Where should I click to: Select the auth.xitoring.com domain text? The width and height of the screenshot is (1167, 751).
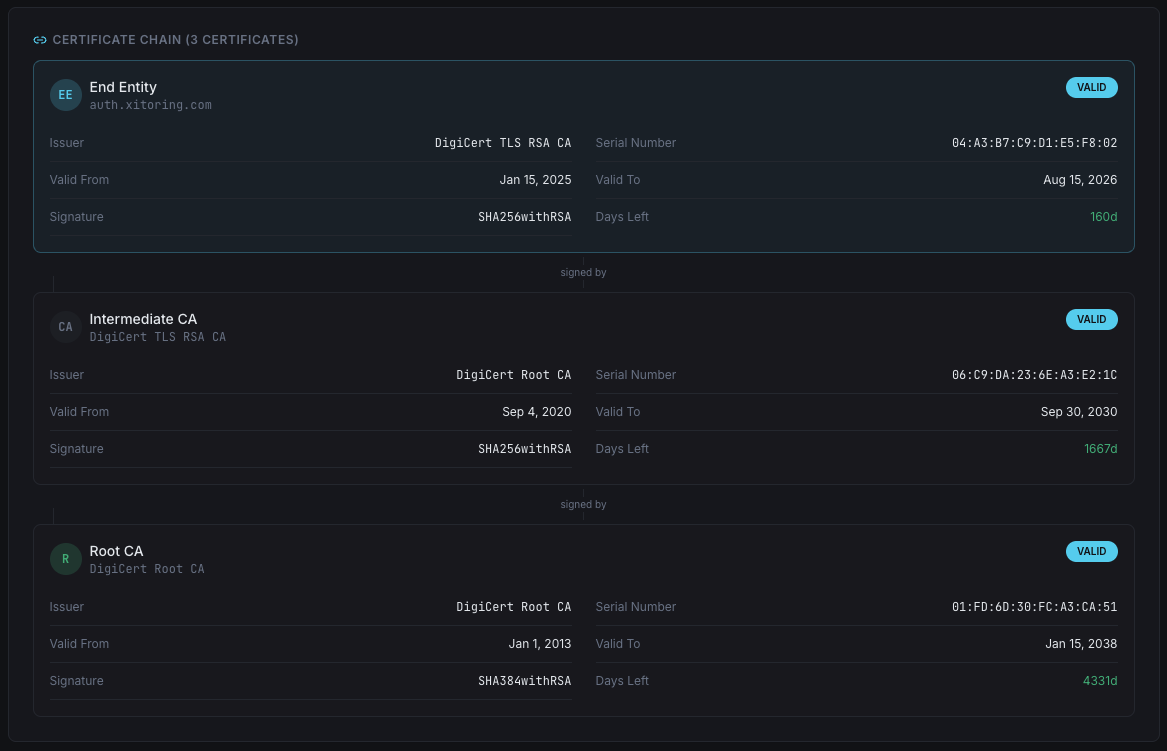click(x=150, y=105)
